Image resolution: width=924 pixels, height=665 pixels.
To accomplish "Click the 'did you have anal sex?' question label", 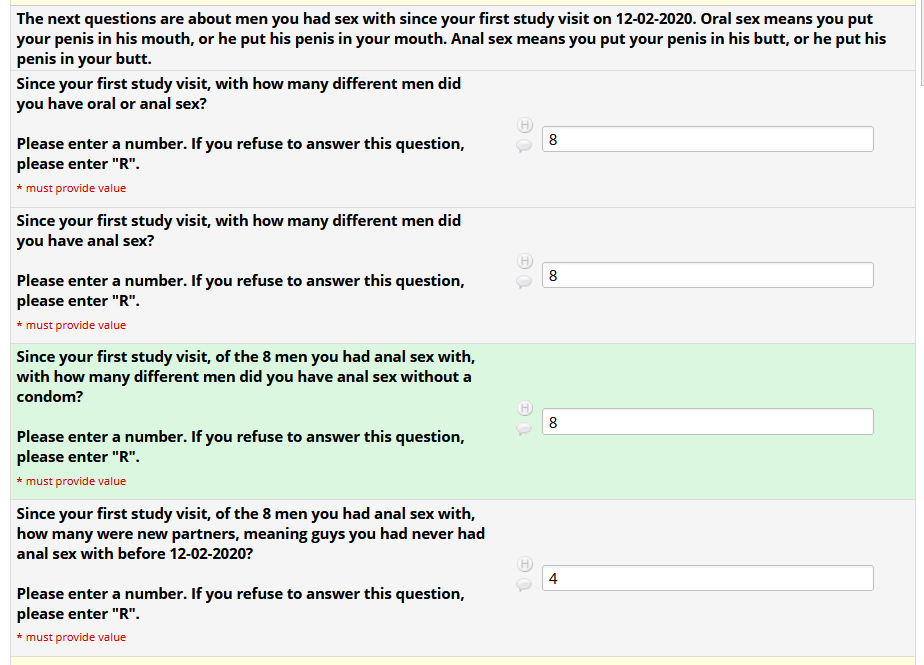I will pos(239,230).
